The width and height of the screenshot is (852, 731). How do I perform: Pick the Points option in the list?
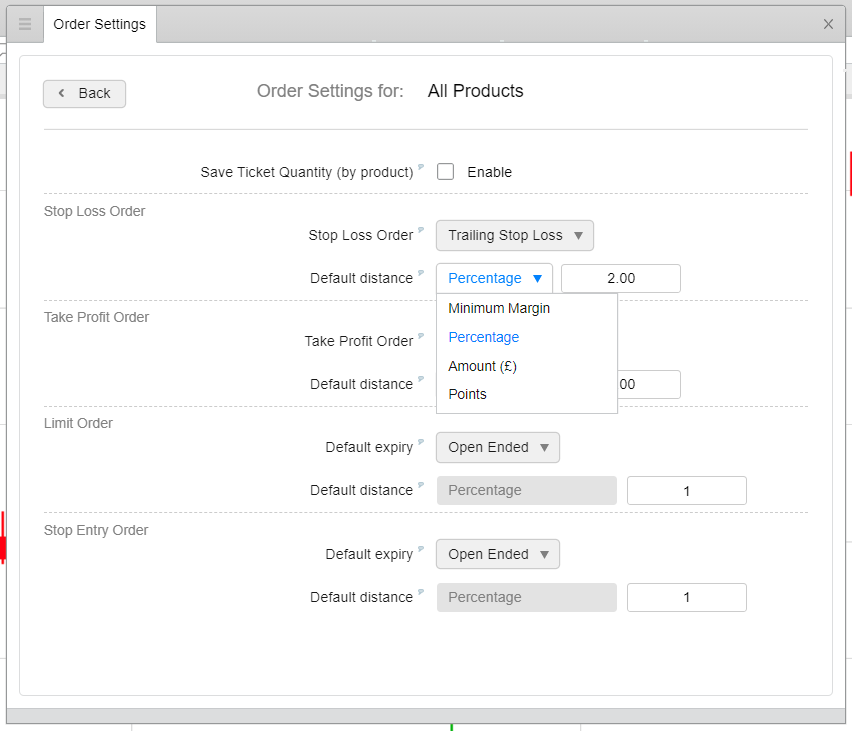[x=467, y=394]
